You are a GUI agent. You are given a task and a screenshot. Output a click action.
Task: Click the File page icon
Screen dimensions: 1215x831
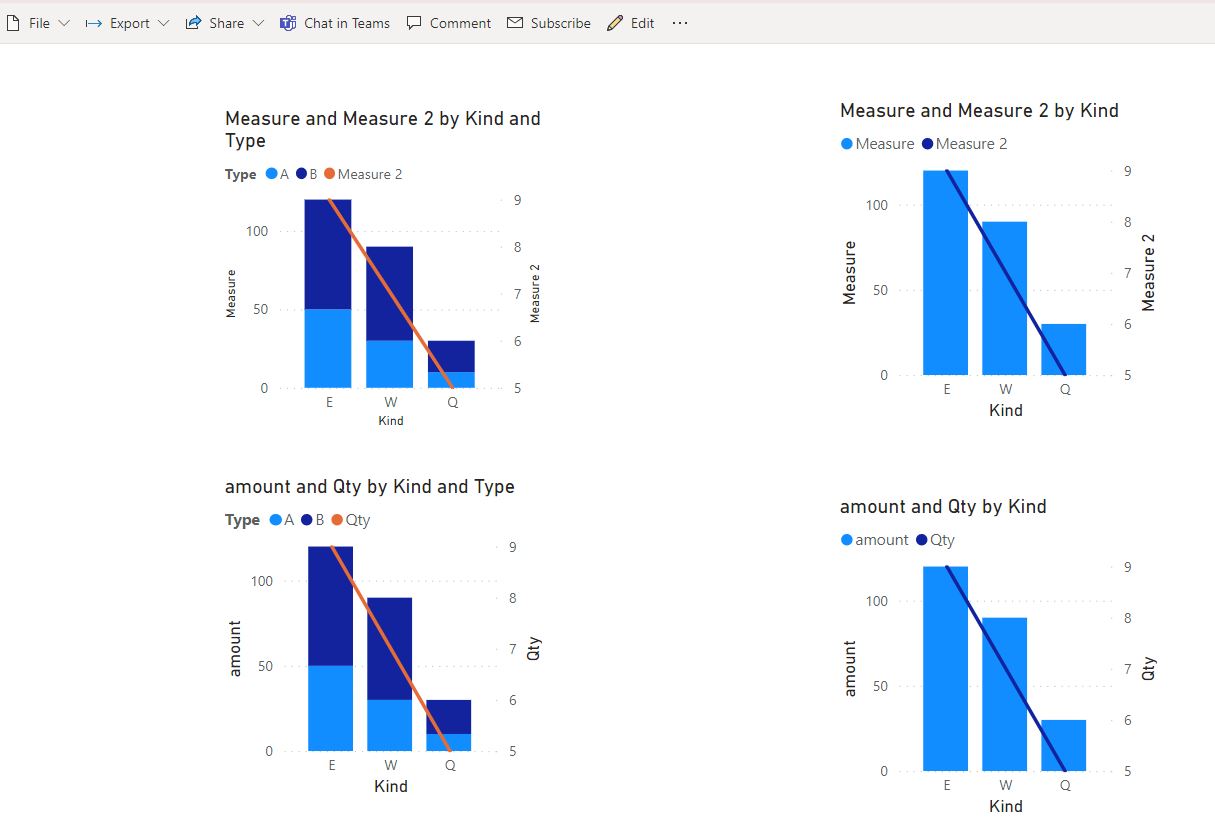14,23
